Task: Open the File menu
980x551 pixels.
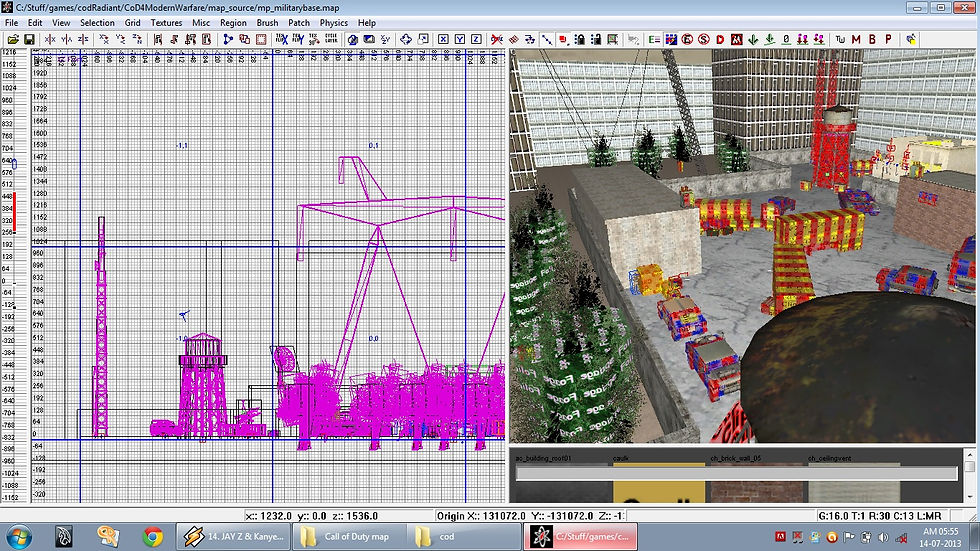Action: pos(11,22)
